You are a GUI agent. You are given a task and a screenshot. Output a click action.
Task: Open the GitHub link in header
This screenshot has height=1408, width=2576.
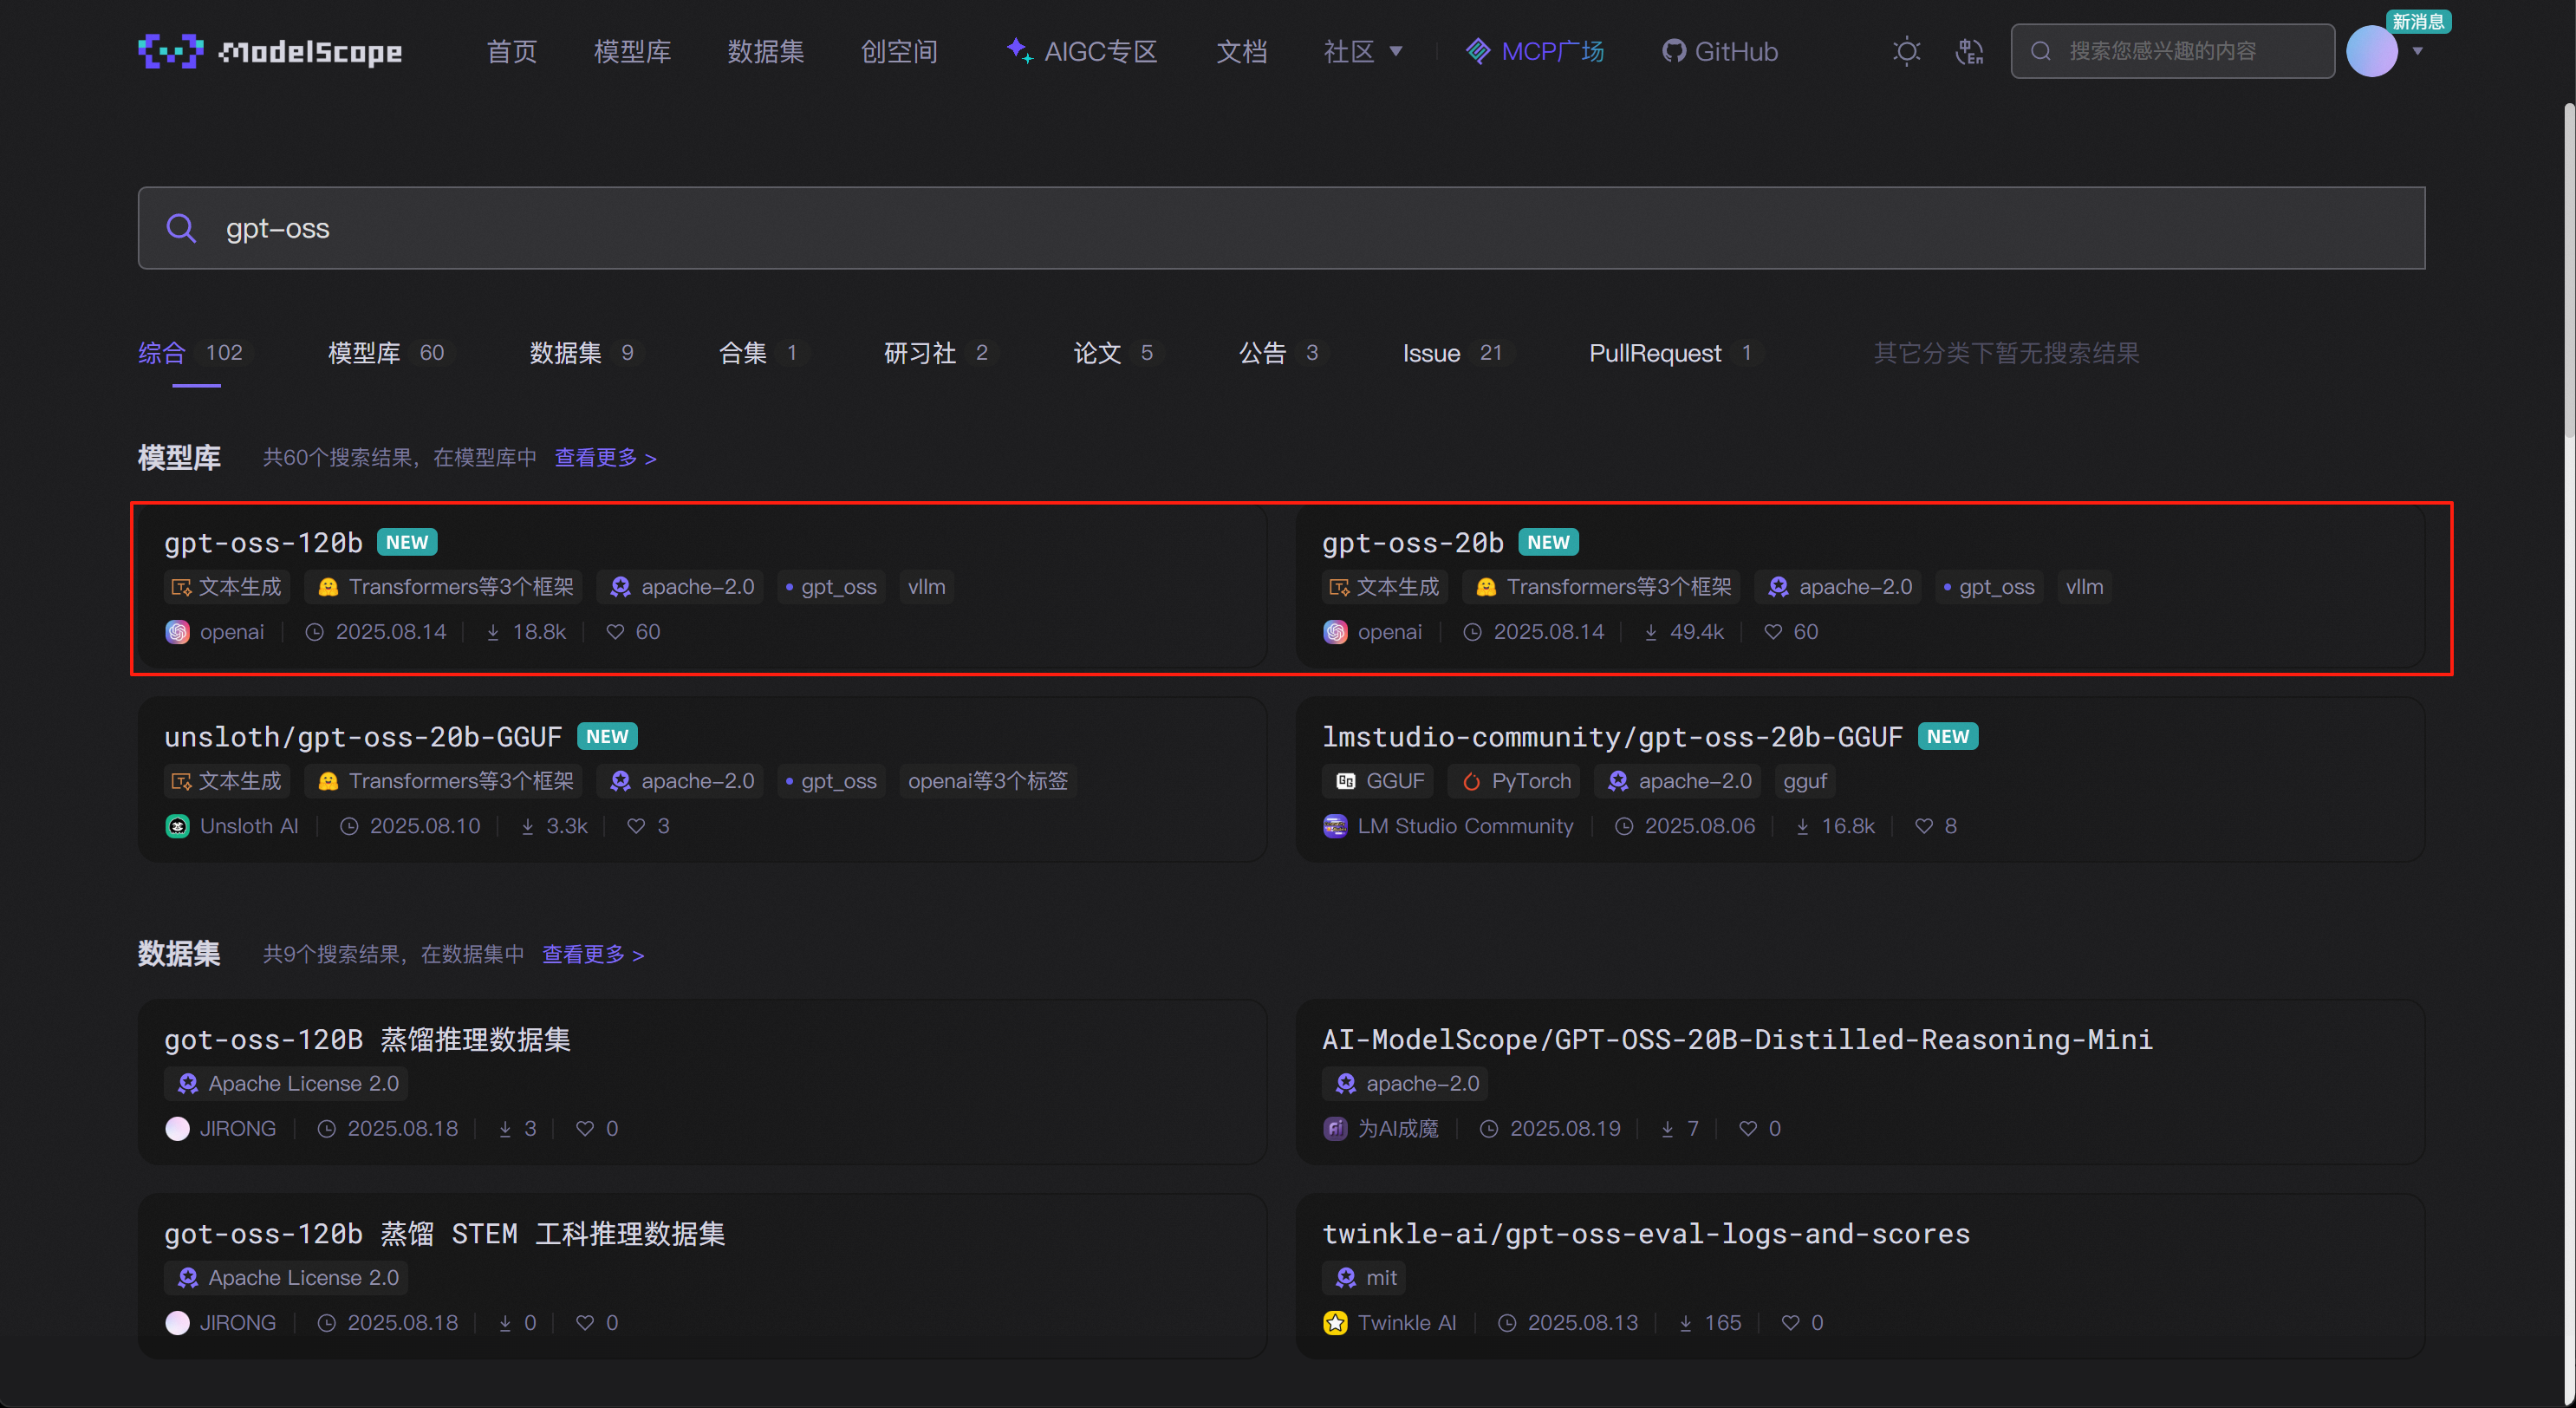click(x=1720, y=51)
